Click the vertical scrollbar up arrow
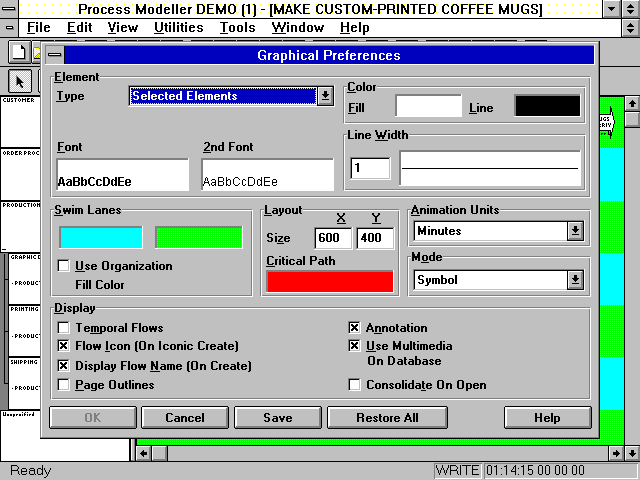This screenshot has height=480, width=640. tap(631, 104)
